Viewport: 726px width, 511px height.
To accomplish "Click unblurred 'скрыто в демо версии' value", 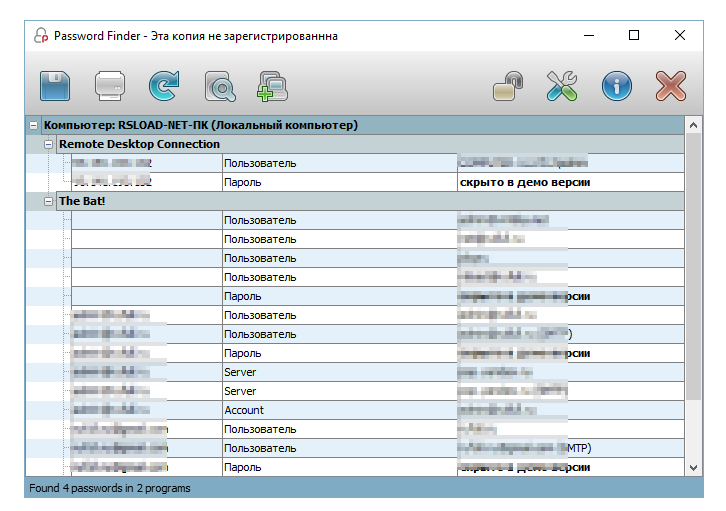I will [525, 182].
